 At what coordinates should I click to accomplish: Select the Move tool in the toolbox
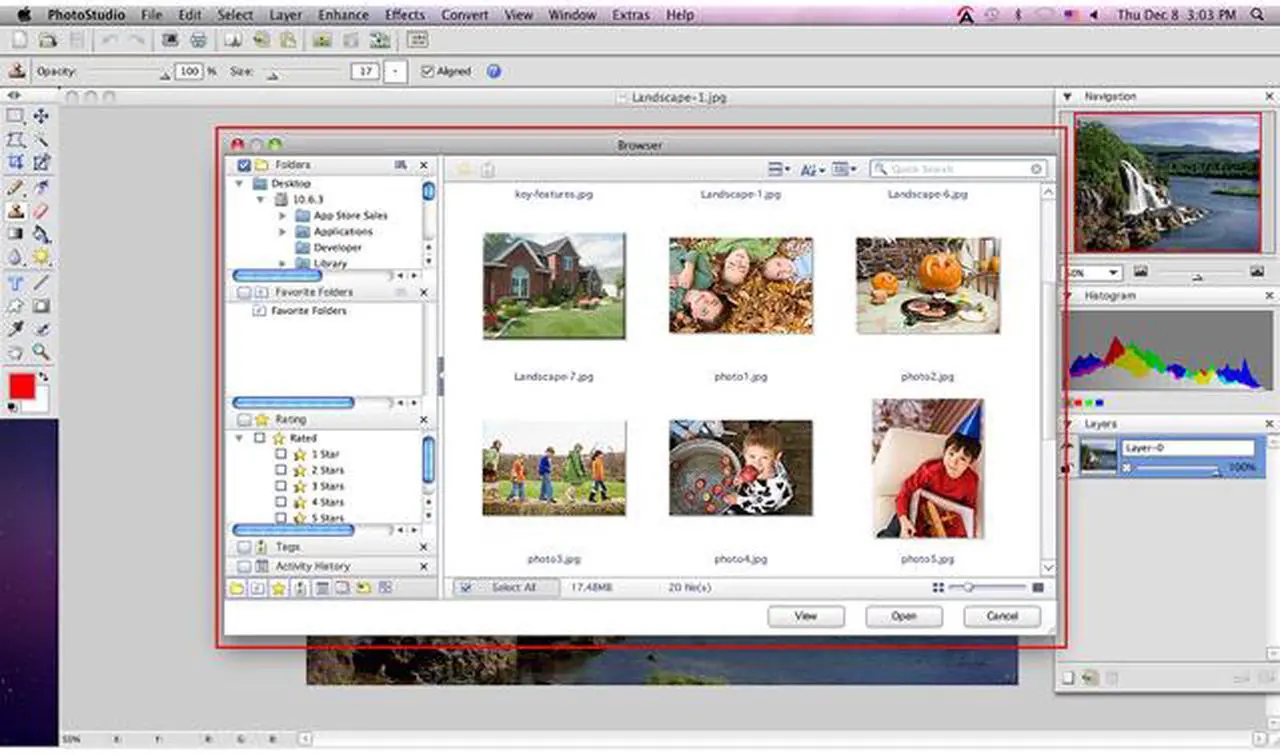[x=41, y=117]
